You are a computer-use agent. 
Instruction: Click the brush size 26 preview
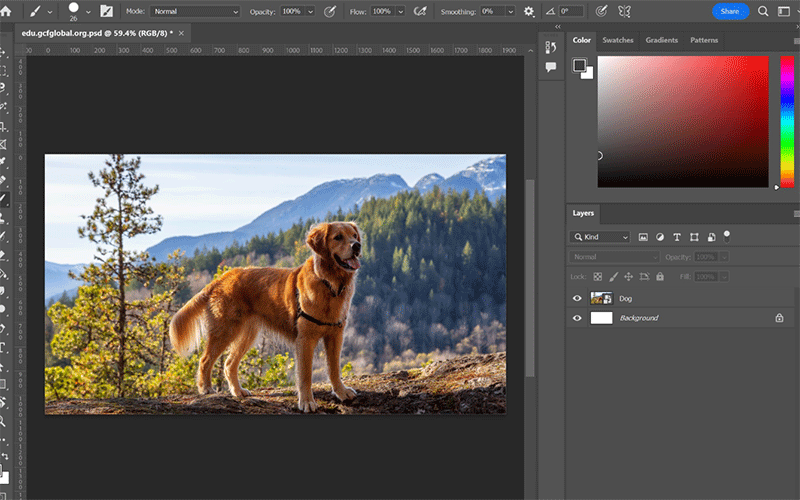coord(73,11)
